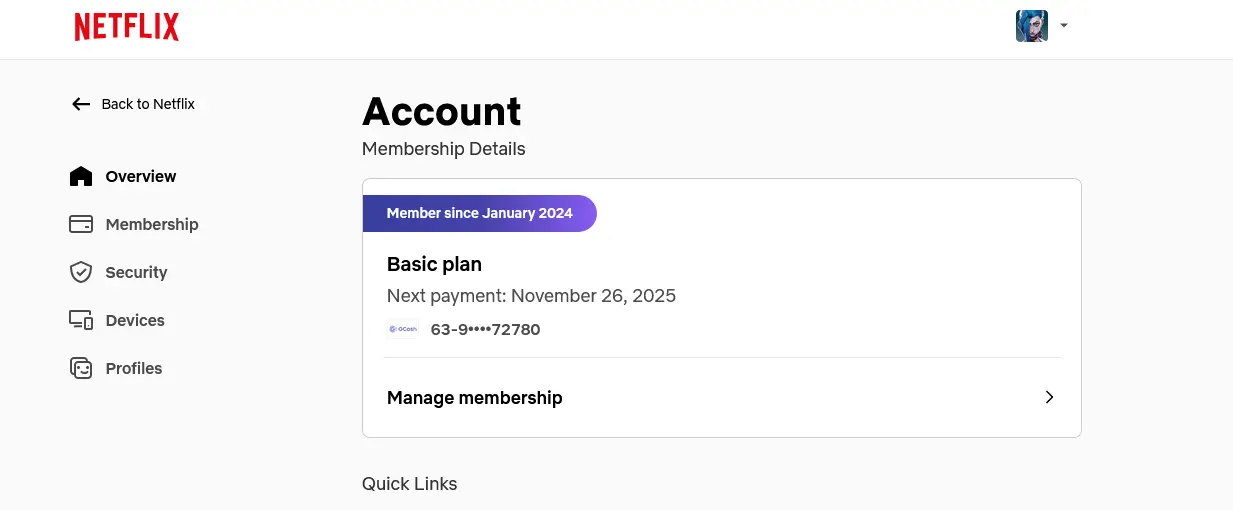This screenshot has width=1233, height=510.
Task: Click the Membership card icon
Action: [x=81, y=224]
